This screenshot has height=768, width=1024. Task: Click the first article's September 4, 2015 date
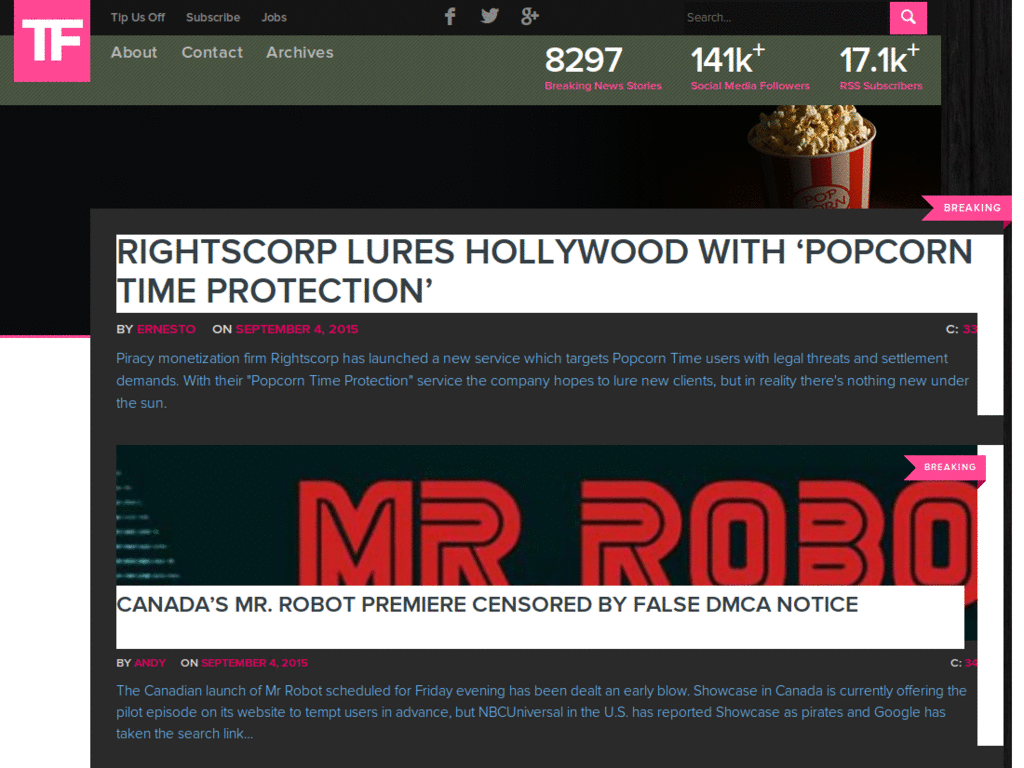pos(297,329)
